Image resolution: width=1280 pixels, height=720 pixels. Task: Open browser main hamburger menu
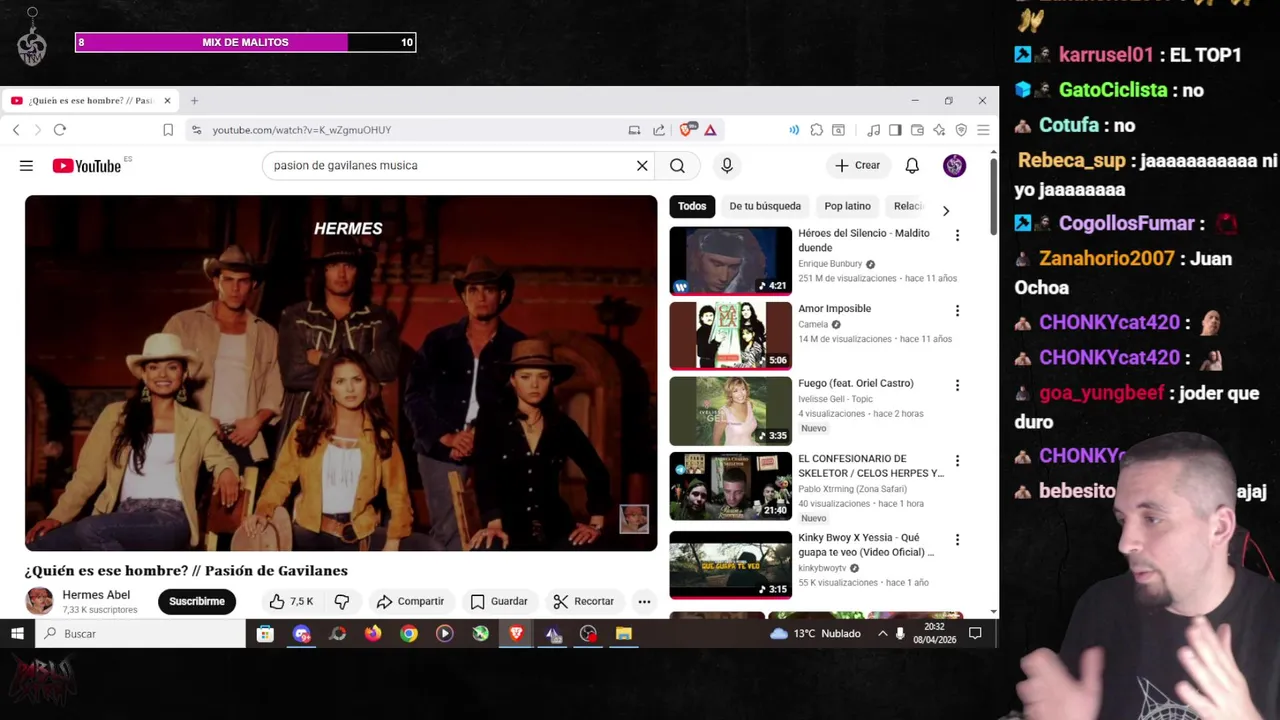pyautogui.click(x=983, y=130)
